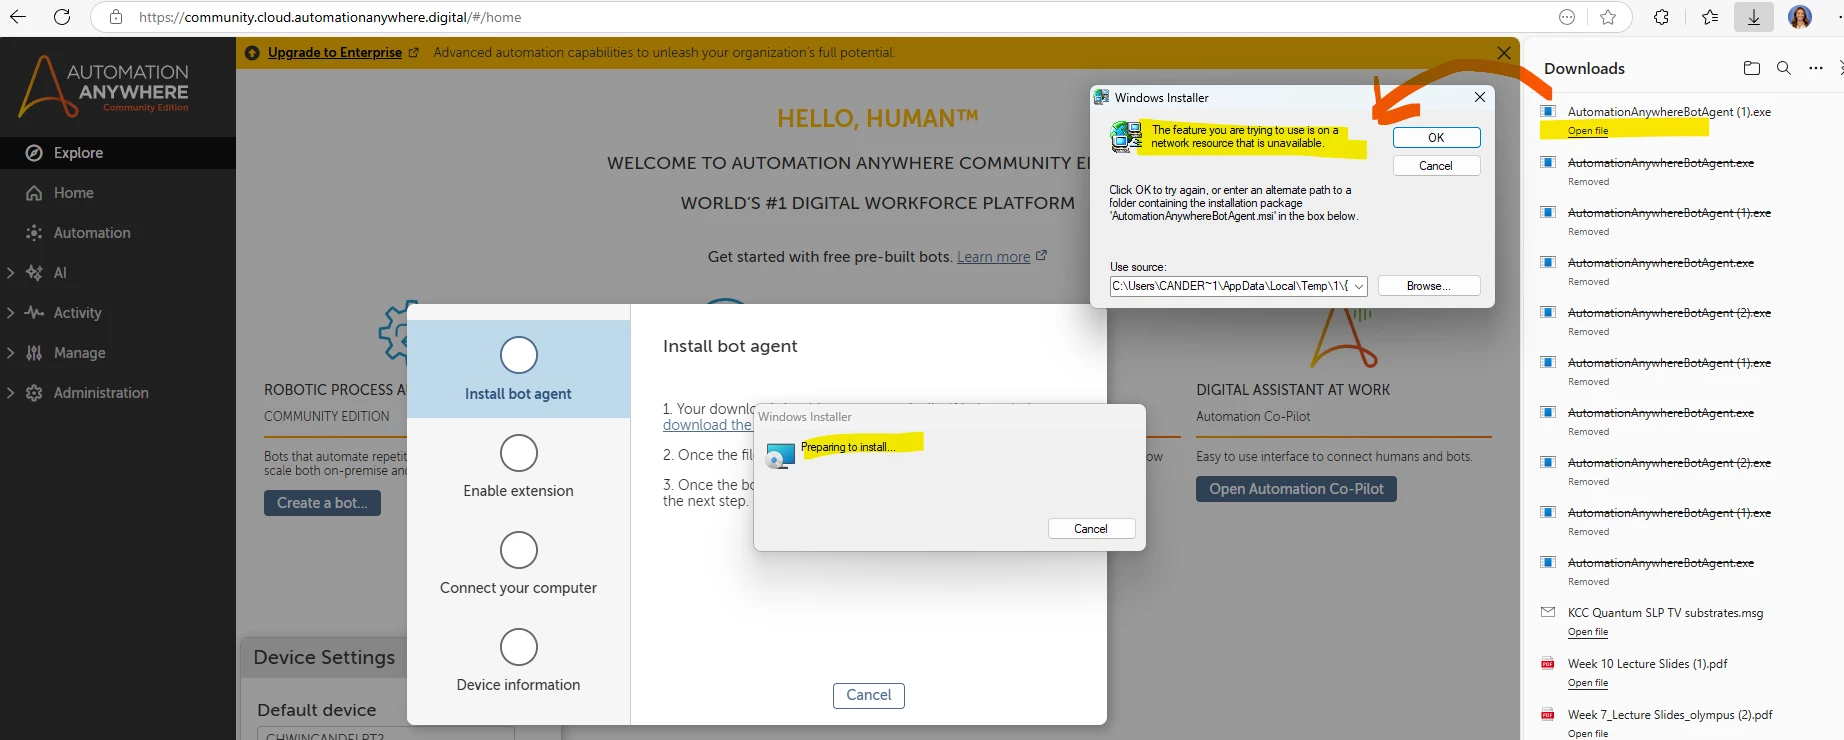Click the Activity pulse icon in sidebar
Screen dimensions: 1844x740
[34, 313]
